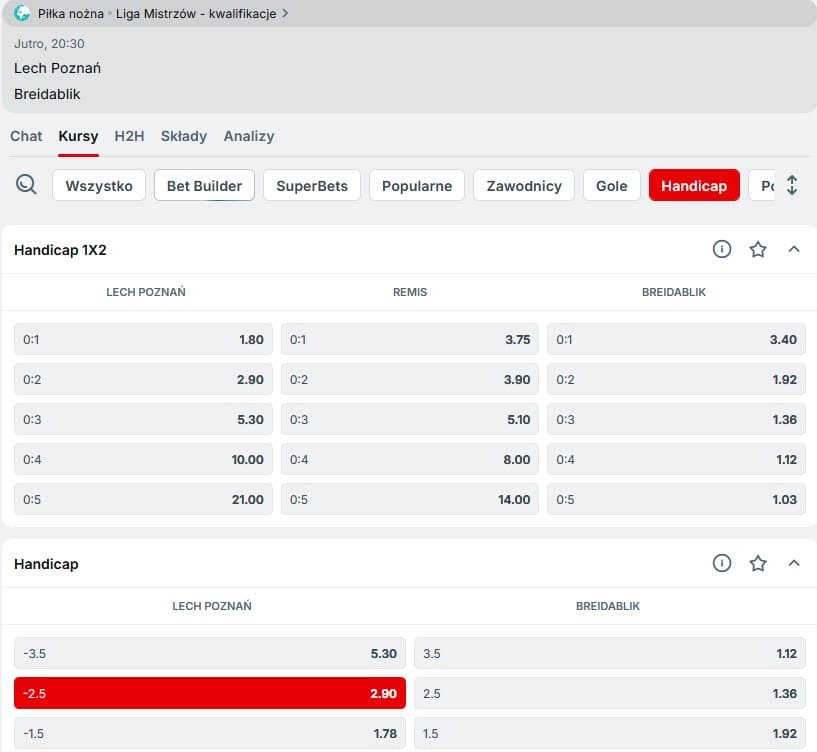Viewport: 817px width, 752px height.
Task: Pick Breidablik 2.5 handicap at 1.36
Action: pyautogui.click(x=610, y=693)
